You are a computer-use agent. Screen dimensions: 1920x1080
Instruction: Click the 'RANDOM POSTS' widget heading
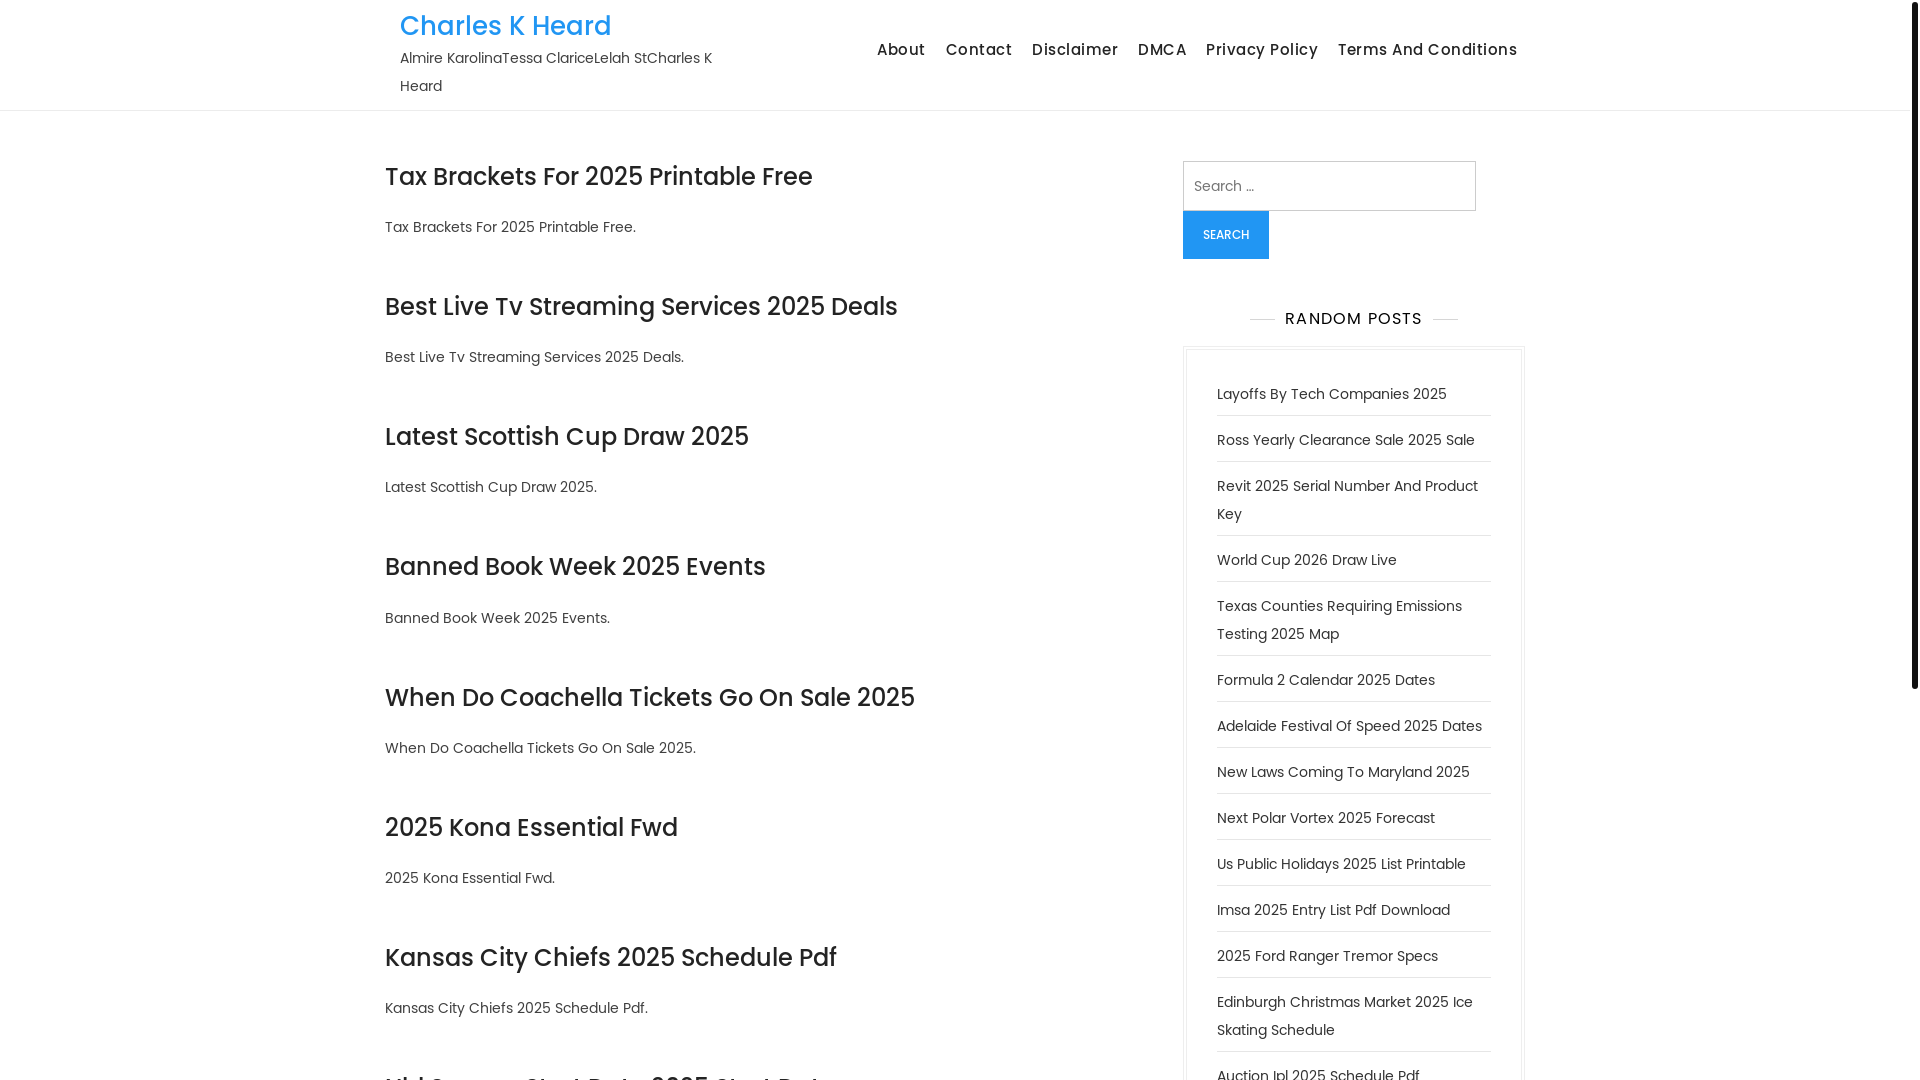(x=1353, y=319)
